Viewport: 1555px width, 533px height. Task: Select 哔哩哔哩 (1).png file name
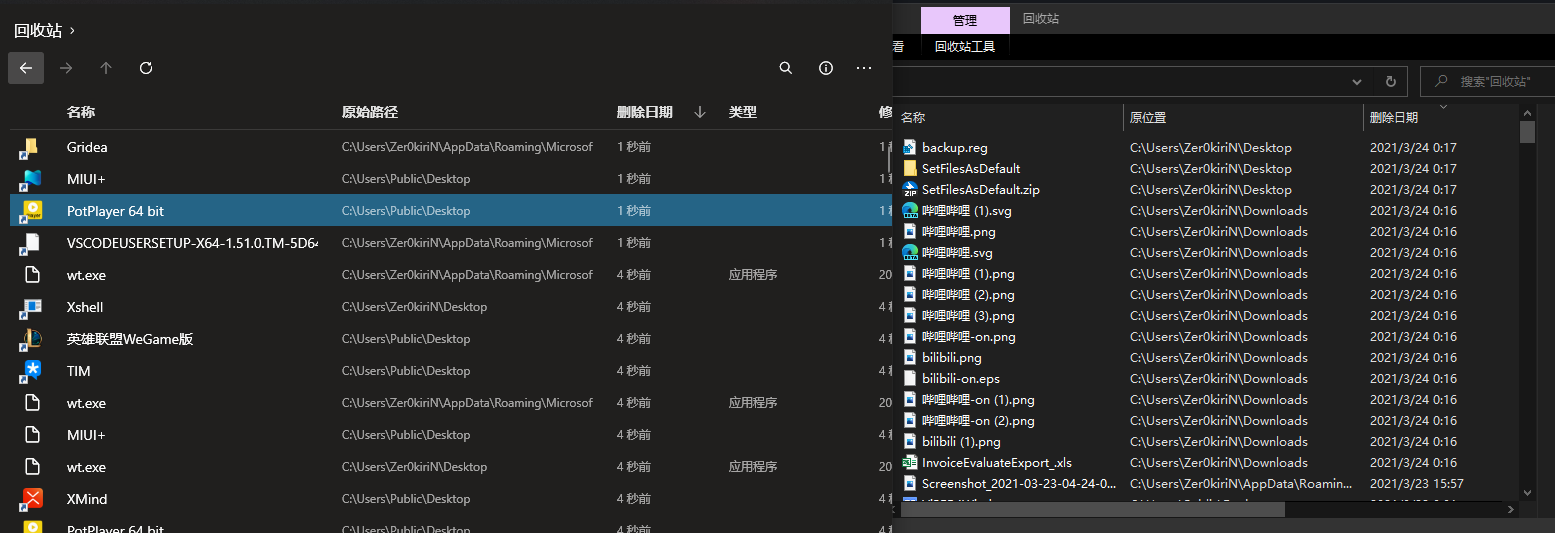[x=968, y=274]
